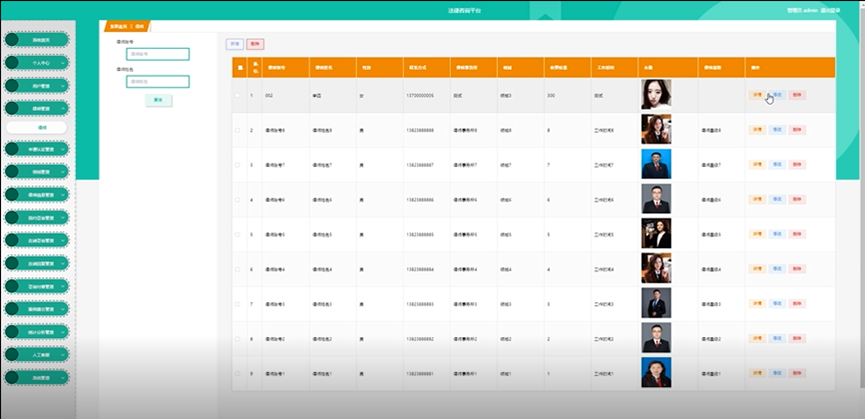Click the orange breadcrumb home link
This screenshot has width=865, height=419.
coord(118,26)
